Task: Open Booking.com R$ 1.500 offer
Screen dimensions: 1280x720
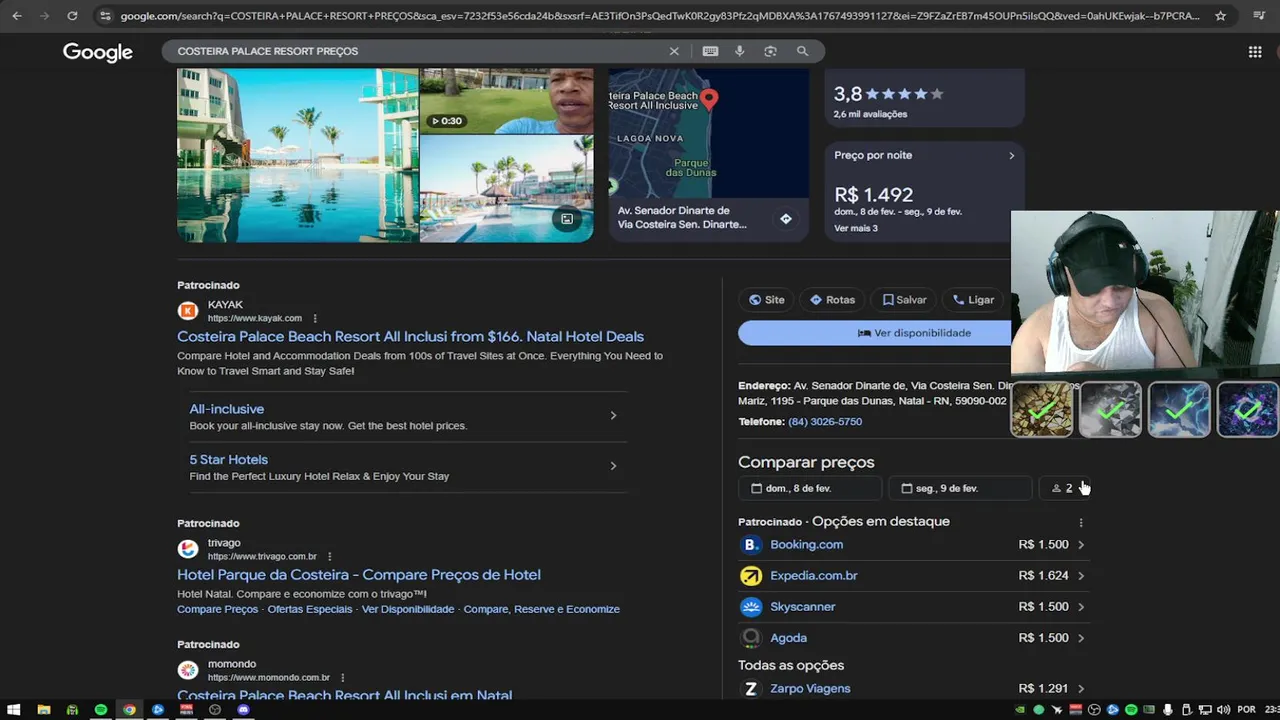Action: (913, 545)
